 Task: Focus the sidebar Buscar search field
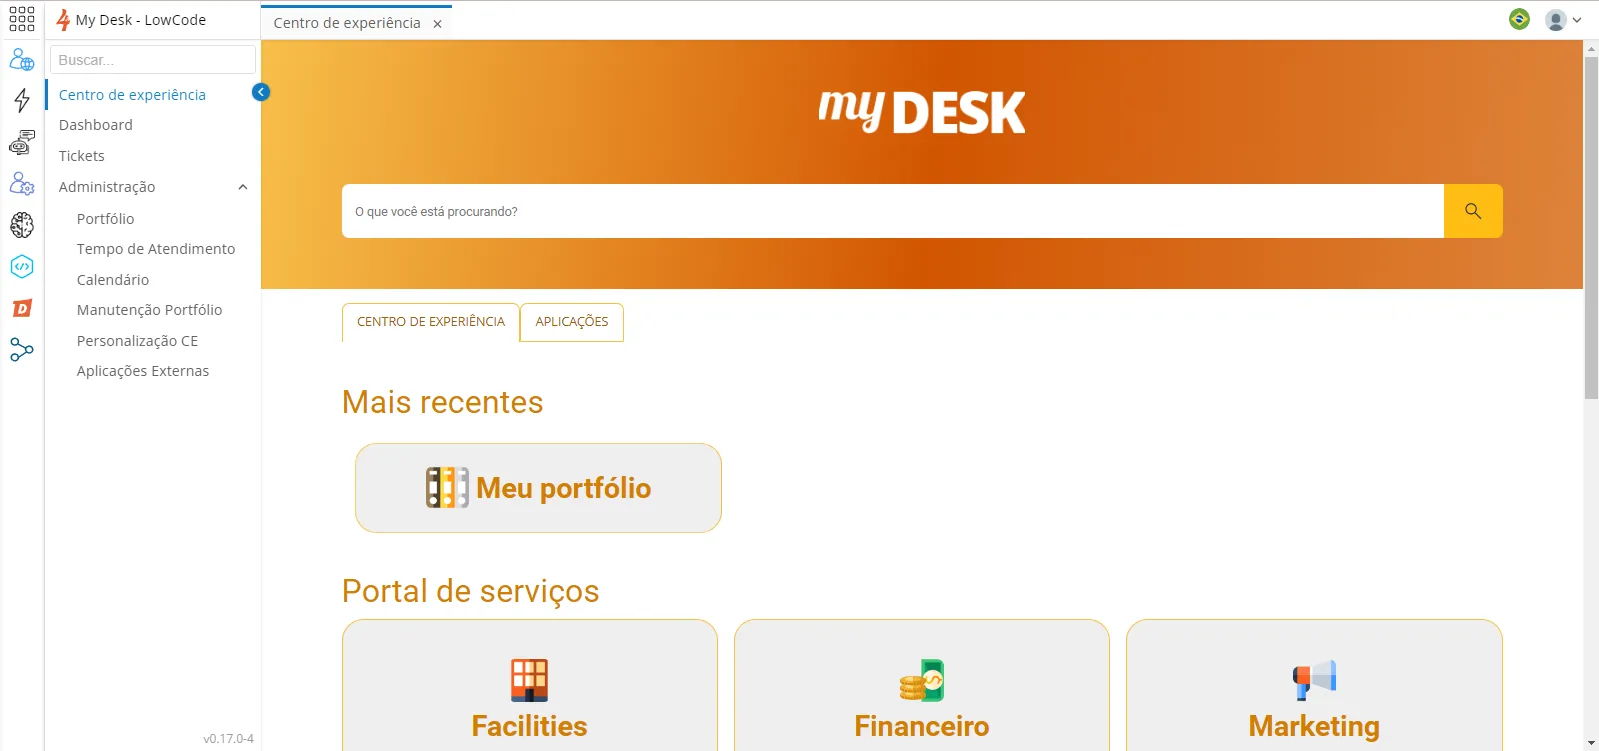[153, 60]
